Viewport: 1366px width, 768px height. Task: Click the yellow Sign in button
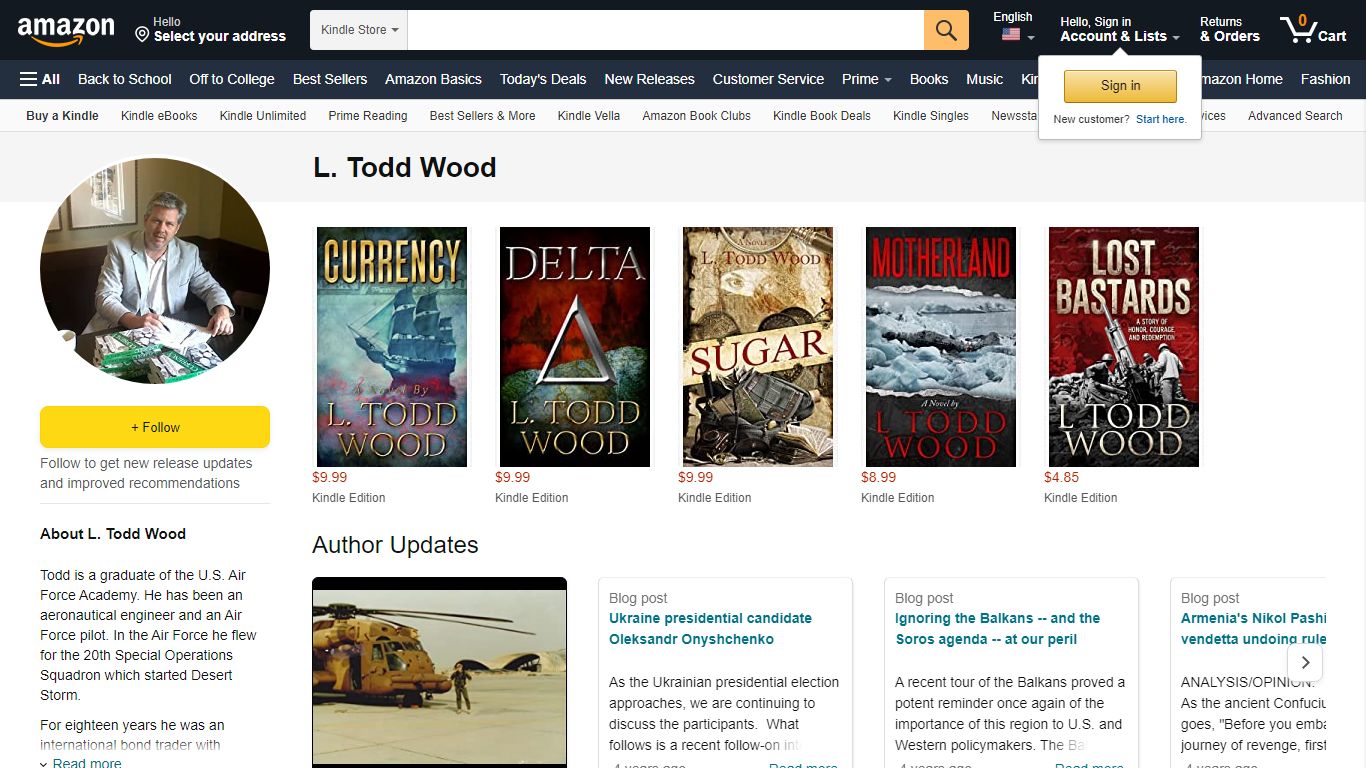1120,86
